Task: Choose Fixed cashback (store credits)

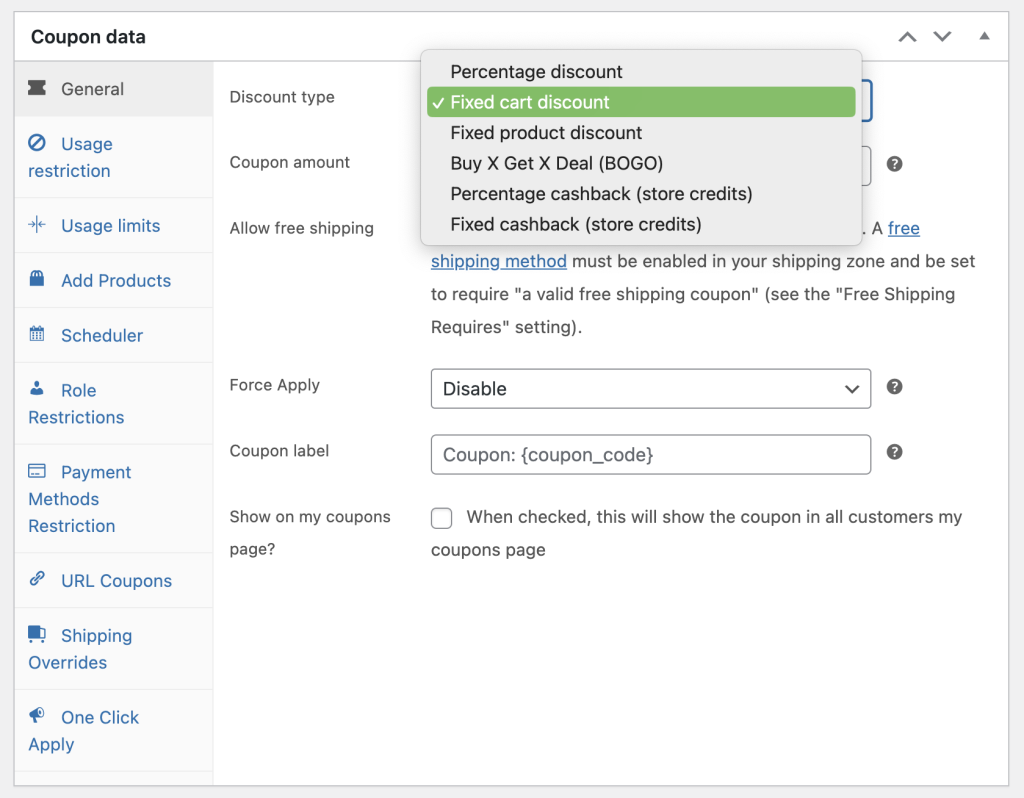Action: tap(641, 225)
